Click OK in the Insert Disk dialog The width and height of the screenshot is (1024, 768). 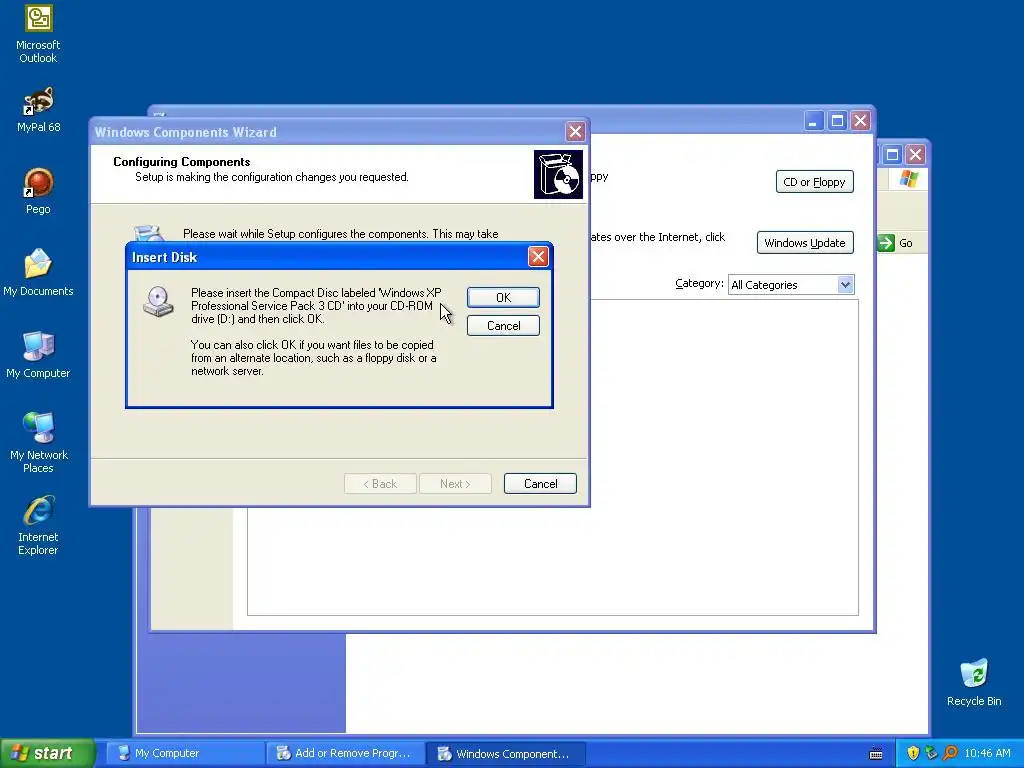pos(503,297)
